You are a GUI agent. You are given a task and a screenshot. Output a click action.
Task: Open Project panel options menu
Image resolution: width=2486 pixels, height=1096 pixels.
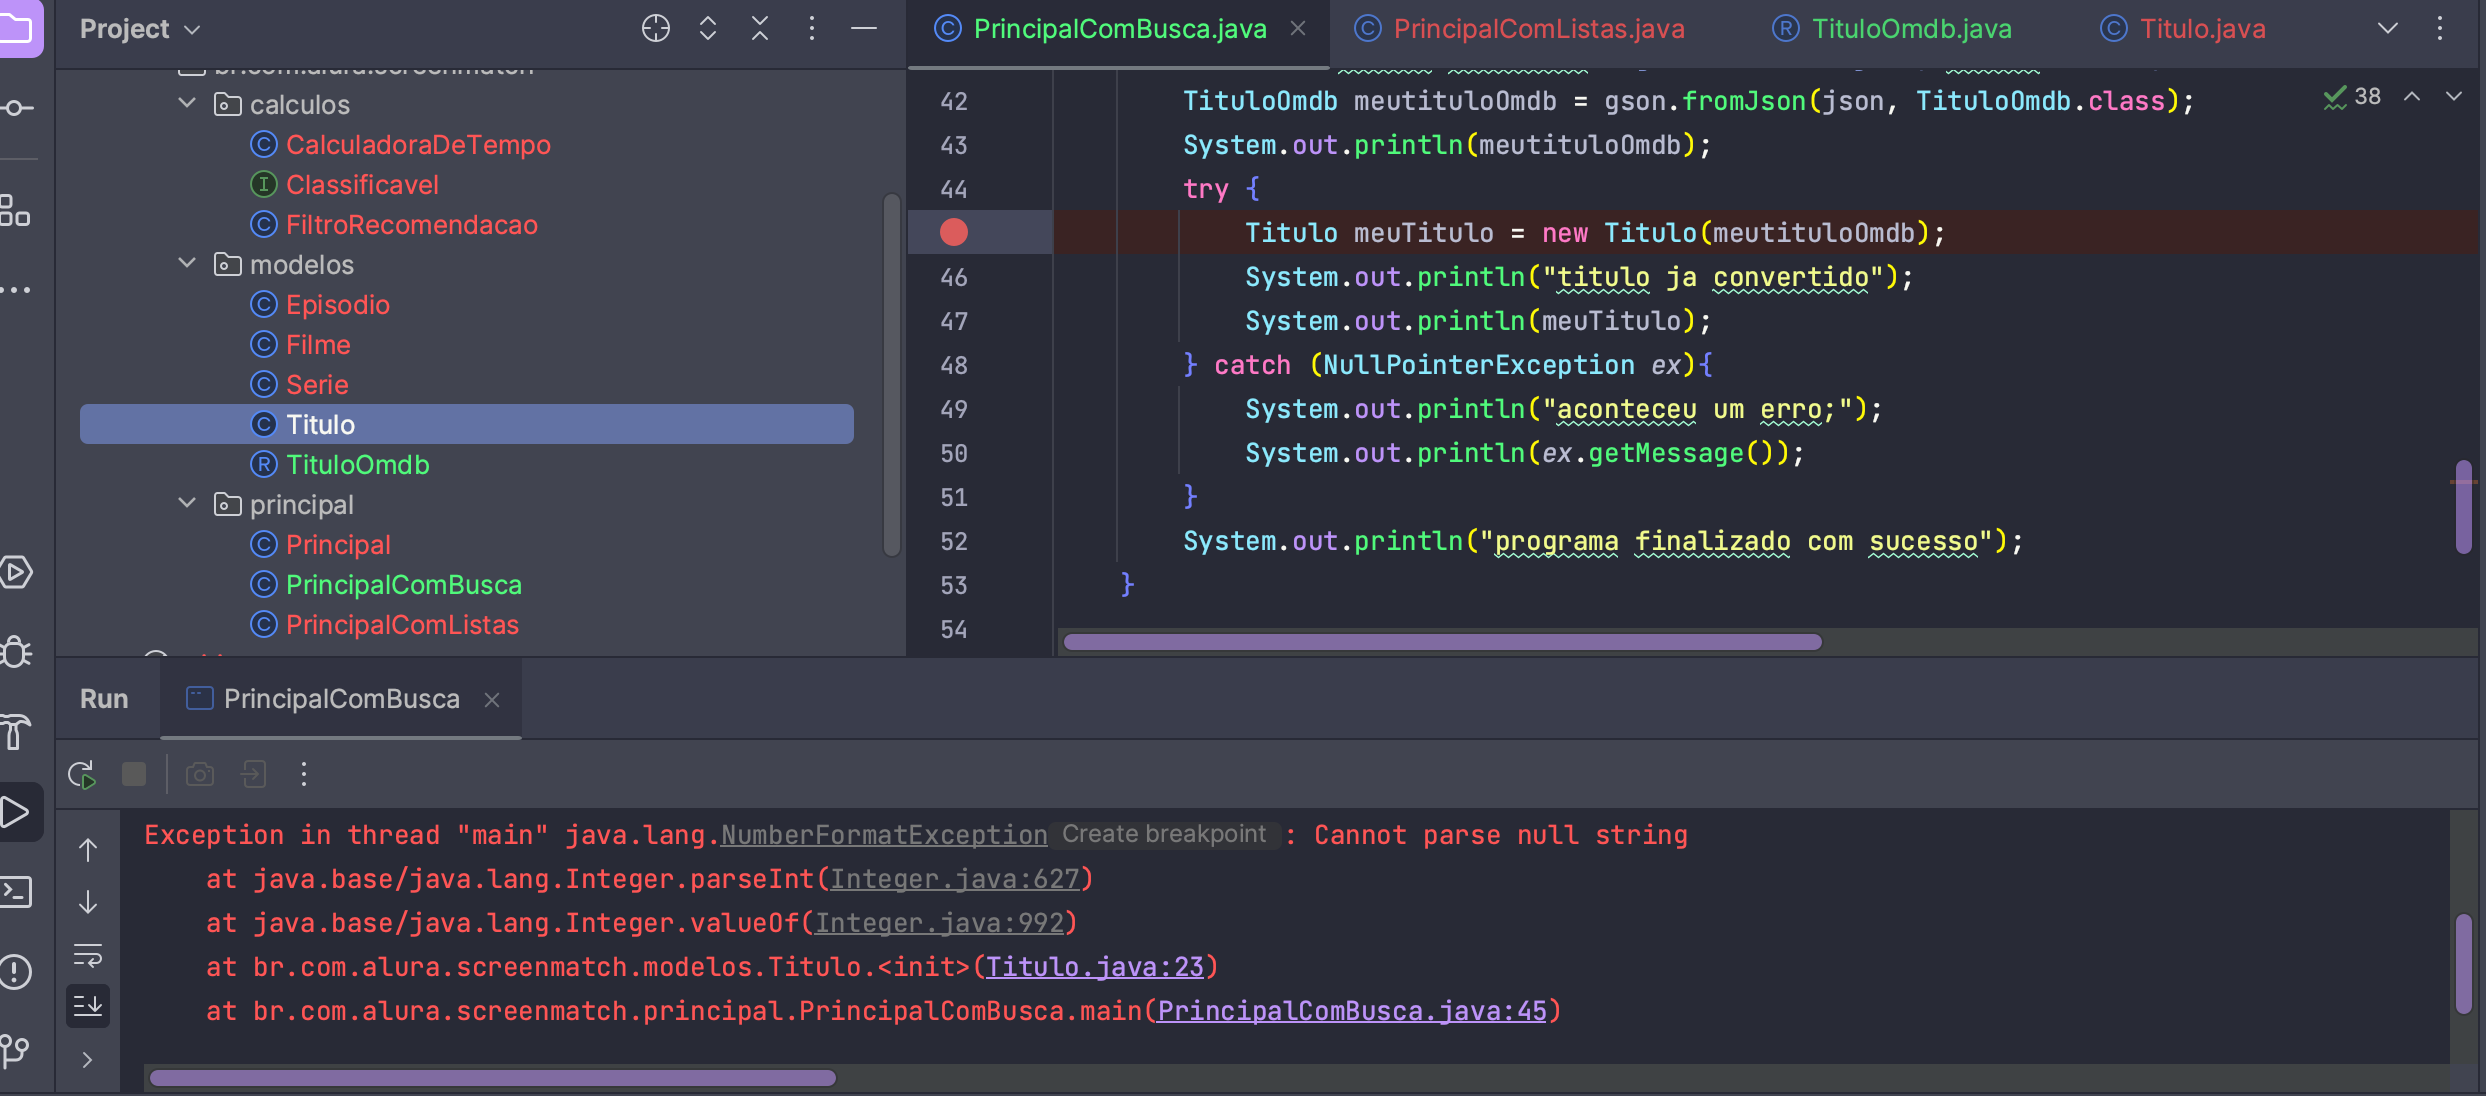812,29
